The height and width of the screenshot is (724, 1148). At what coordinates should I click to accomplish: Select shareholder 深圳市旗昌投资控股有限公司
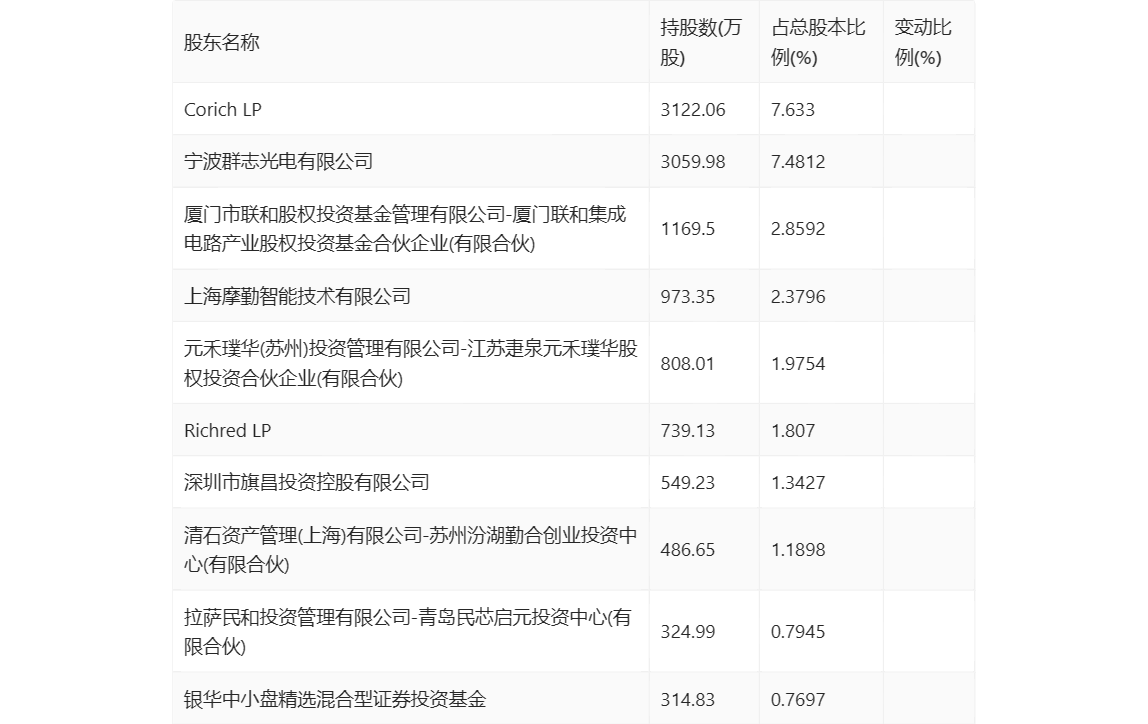tap(307, 482)
